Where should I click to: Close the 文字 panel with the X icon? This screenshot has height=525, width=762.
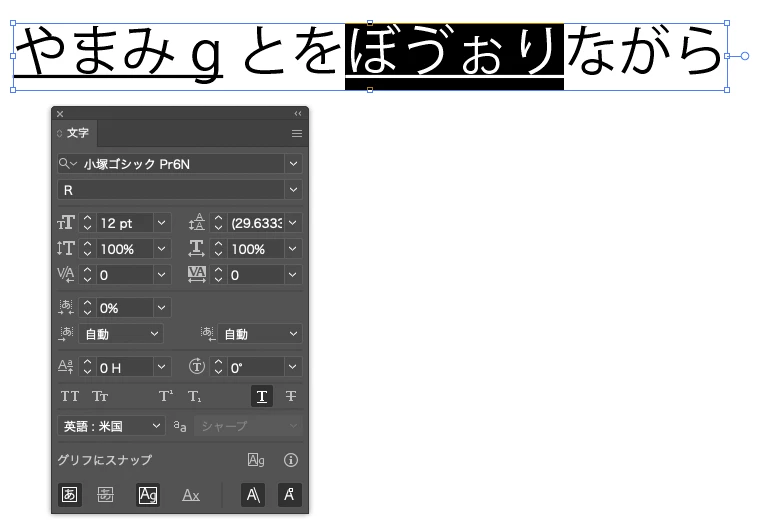pos(60,114)
